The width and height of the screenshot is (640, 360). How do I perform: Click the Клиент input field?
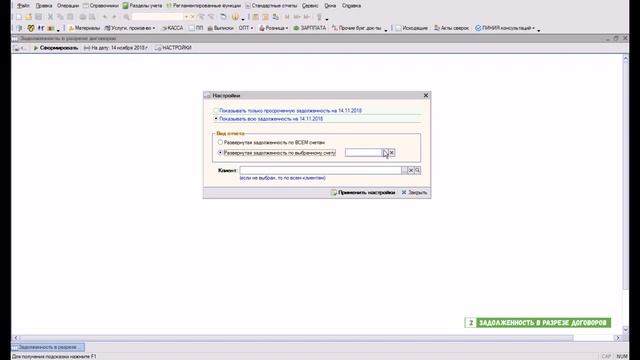coord(320,170)
